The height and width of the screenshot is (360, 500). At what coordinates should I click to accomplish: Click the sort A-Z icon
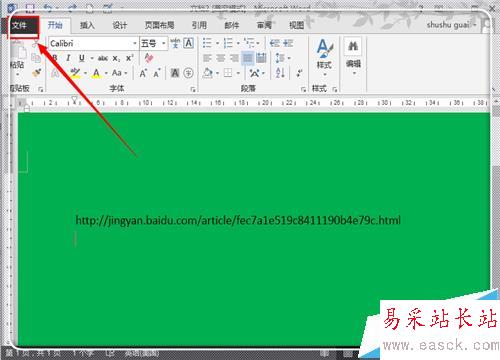(280, 73)
